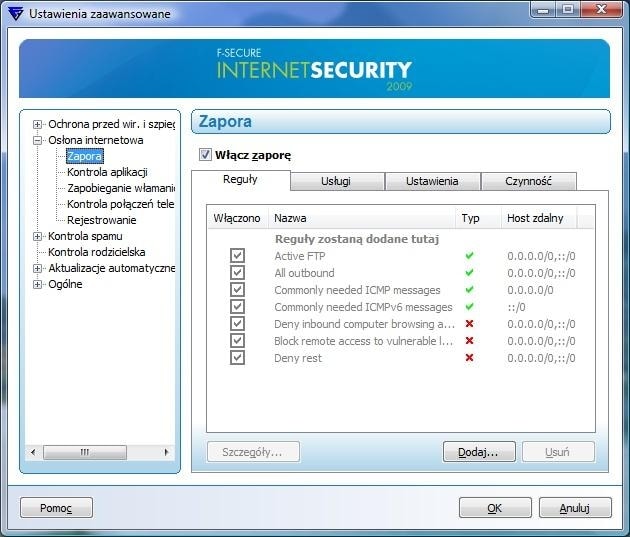Click green checkmark for Commonly needed ICMPv6 messages
The width and height of the screenshot is (630, 537).
[469, 307]
